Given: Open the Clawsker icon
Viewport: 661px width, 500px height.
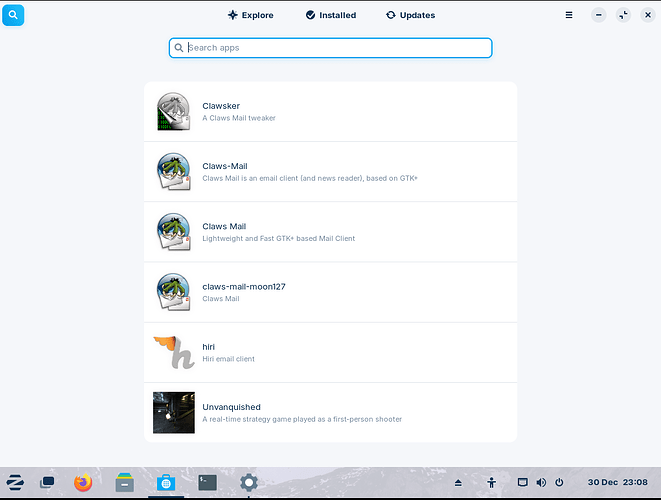Looking at the screenshot, I should click(174, 112).
